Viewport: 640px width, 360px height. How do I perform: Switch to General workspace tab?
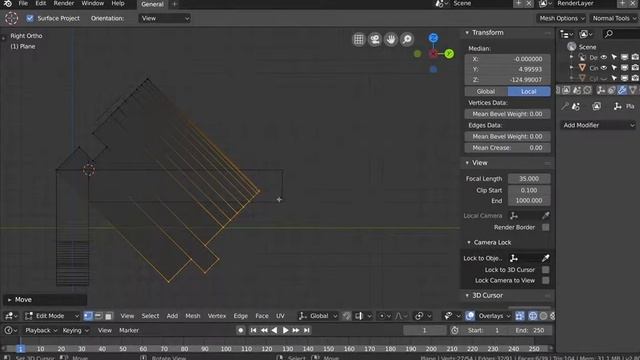point(152,4)
